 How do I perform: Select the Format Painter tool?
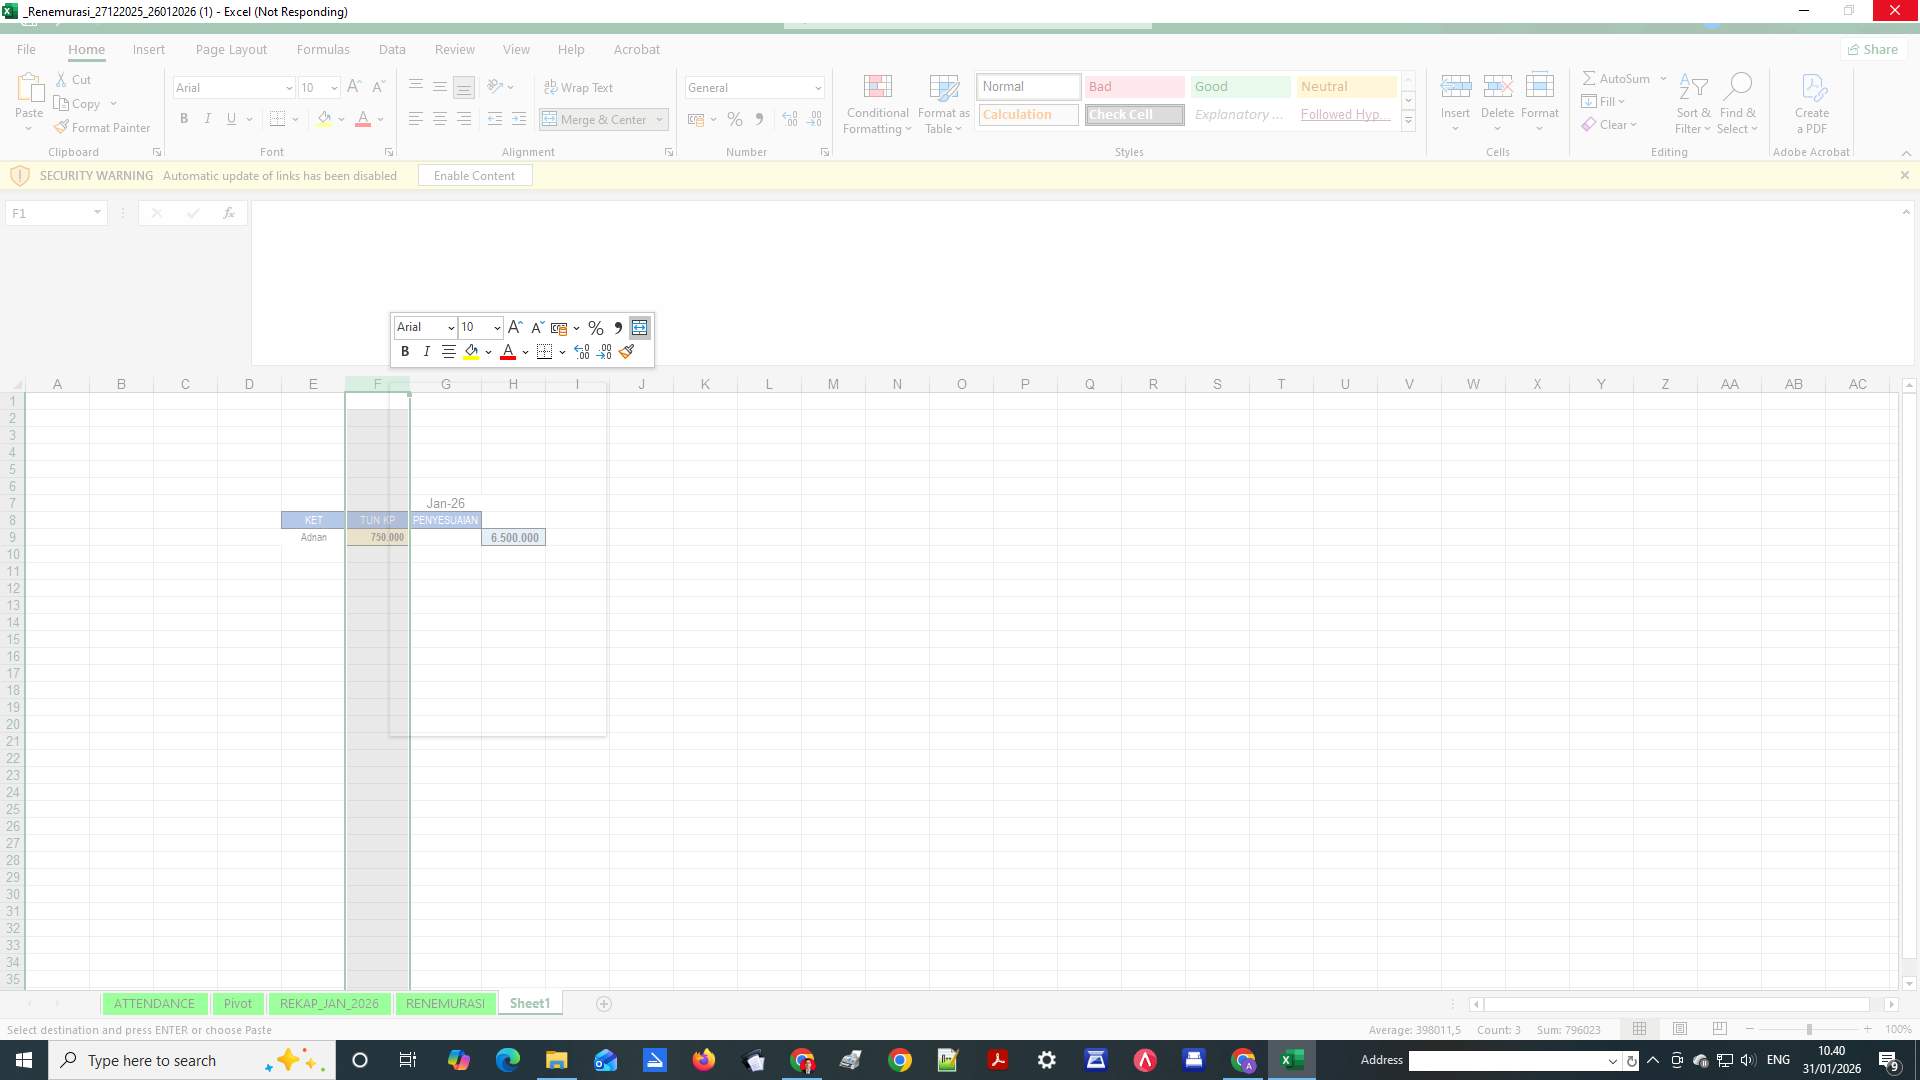point(102,127)
